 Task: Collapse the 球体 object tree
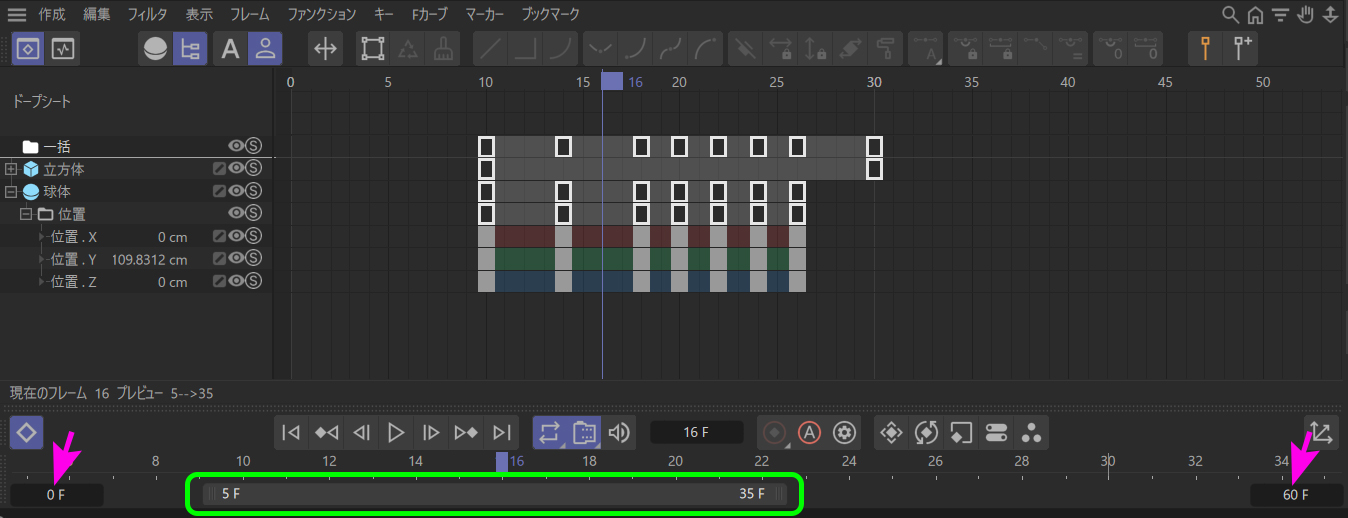[x=12, y=191]
